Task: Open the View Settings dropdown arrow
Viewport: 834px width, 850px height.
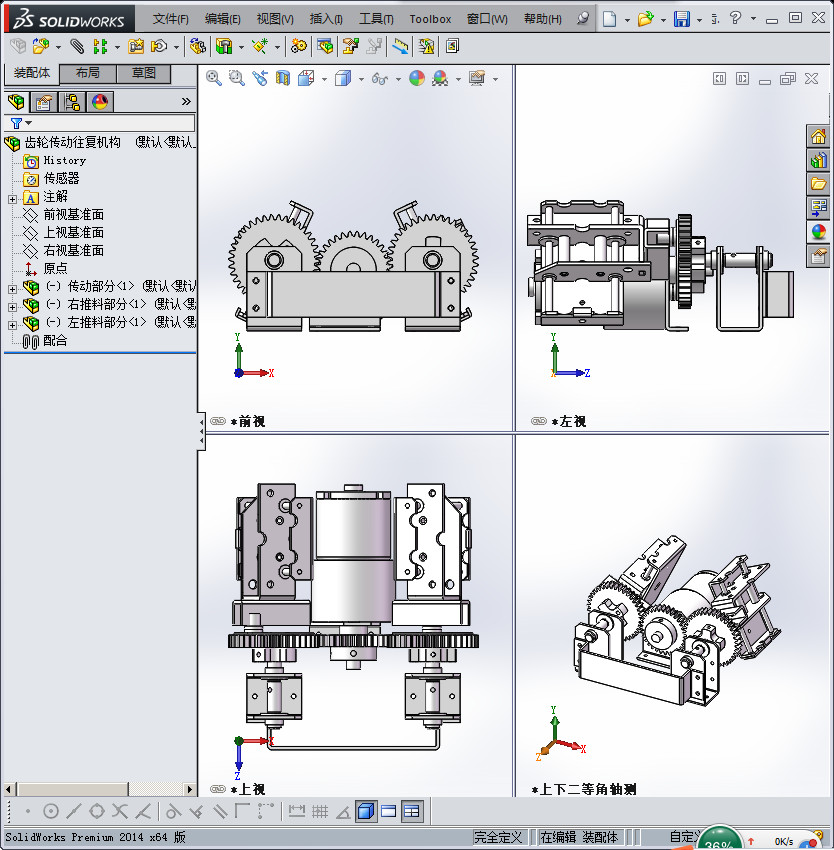Action: click(495, 79)
